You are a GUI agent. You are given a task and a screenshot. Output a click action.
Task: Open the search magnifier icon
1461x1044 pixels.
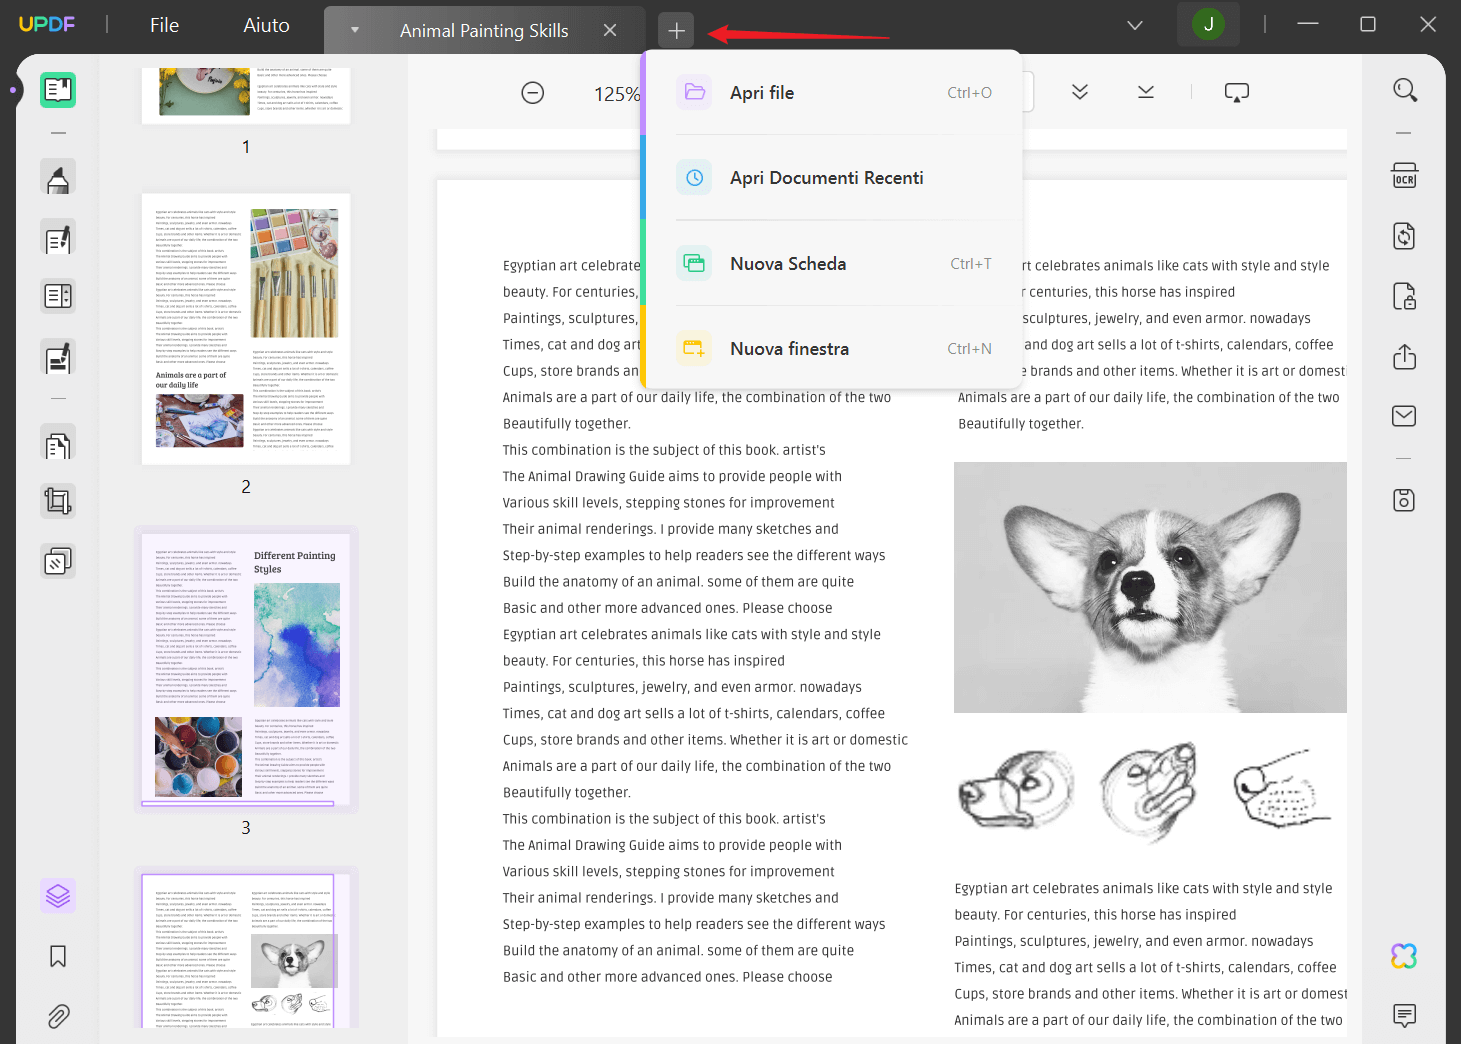tap(1404, 91)
